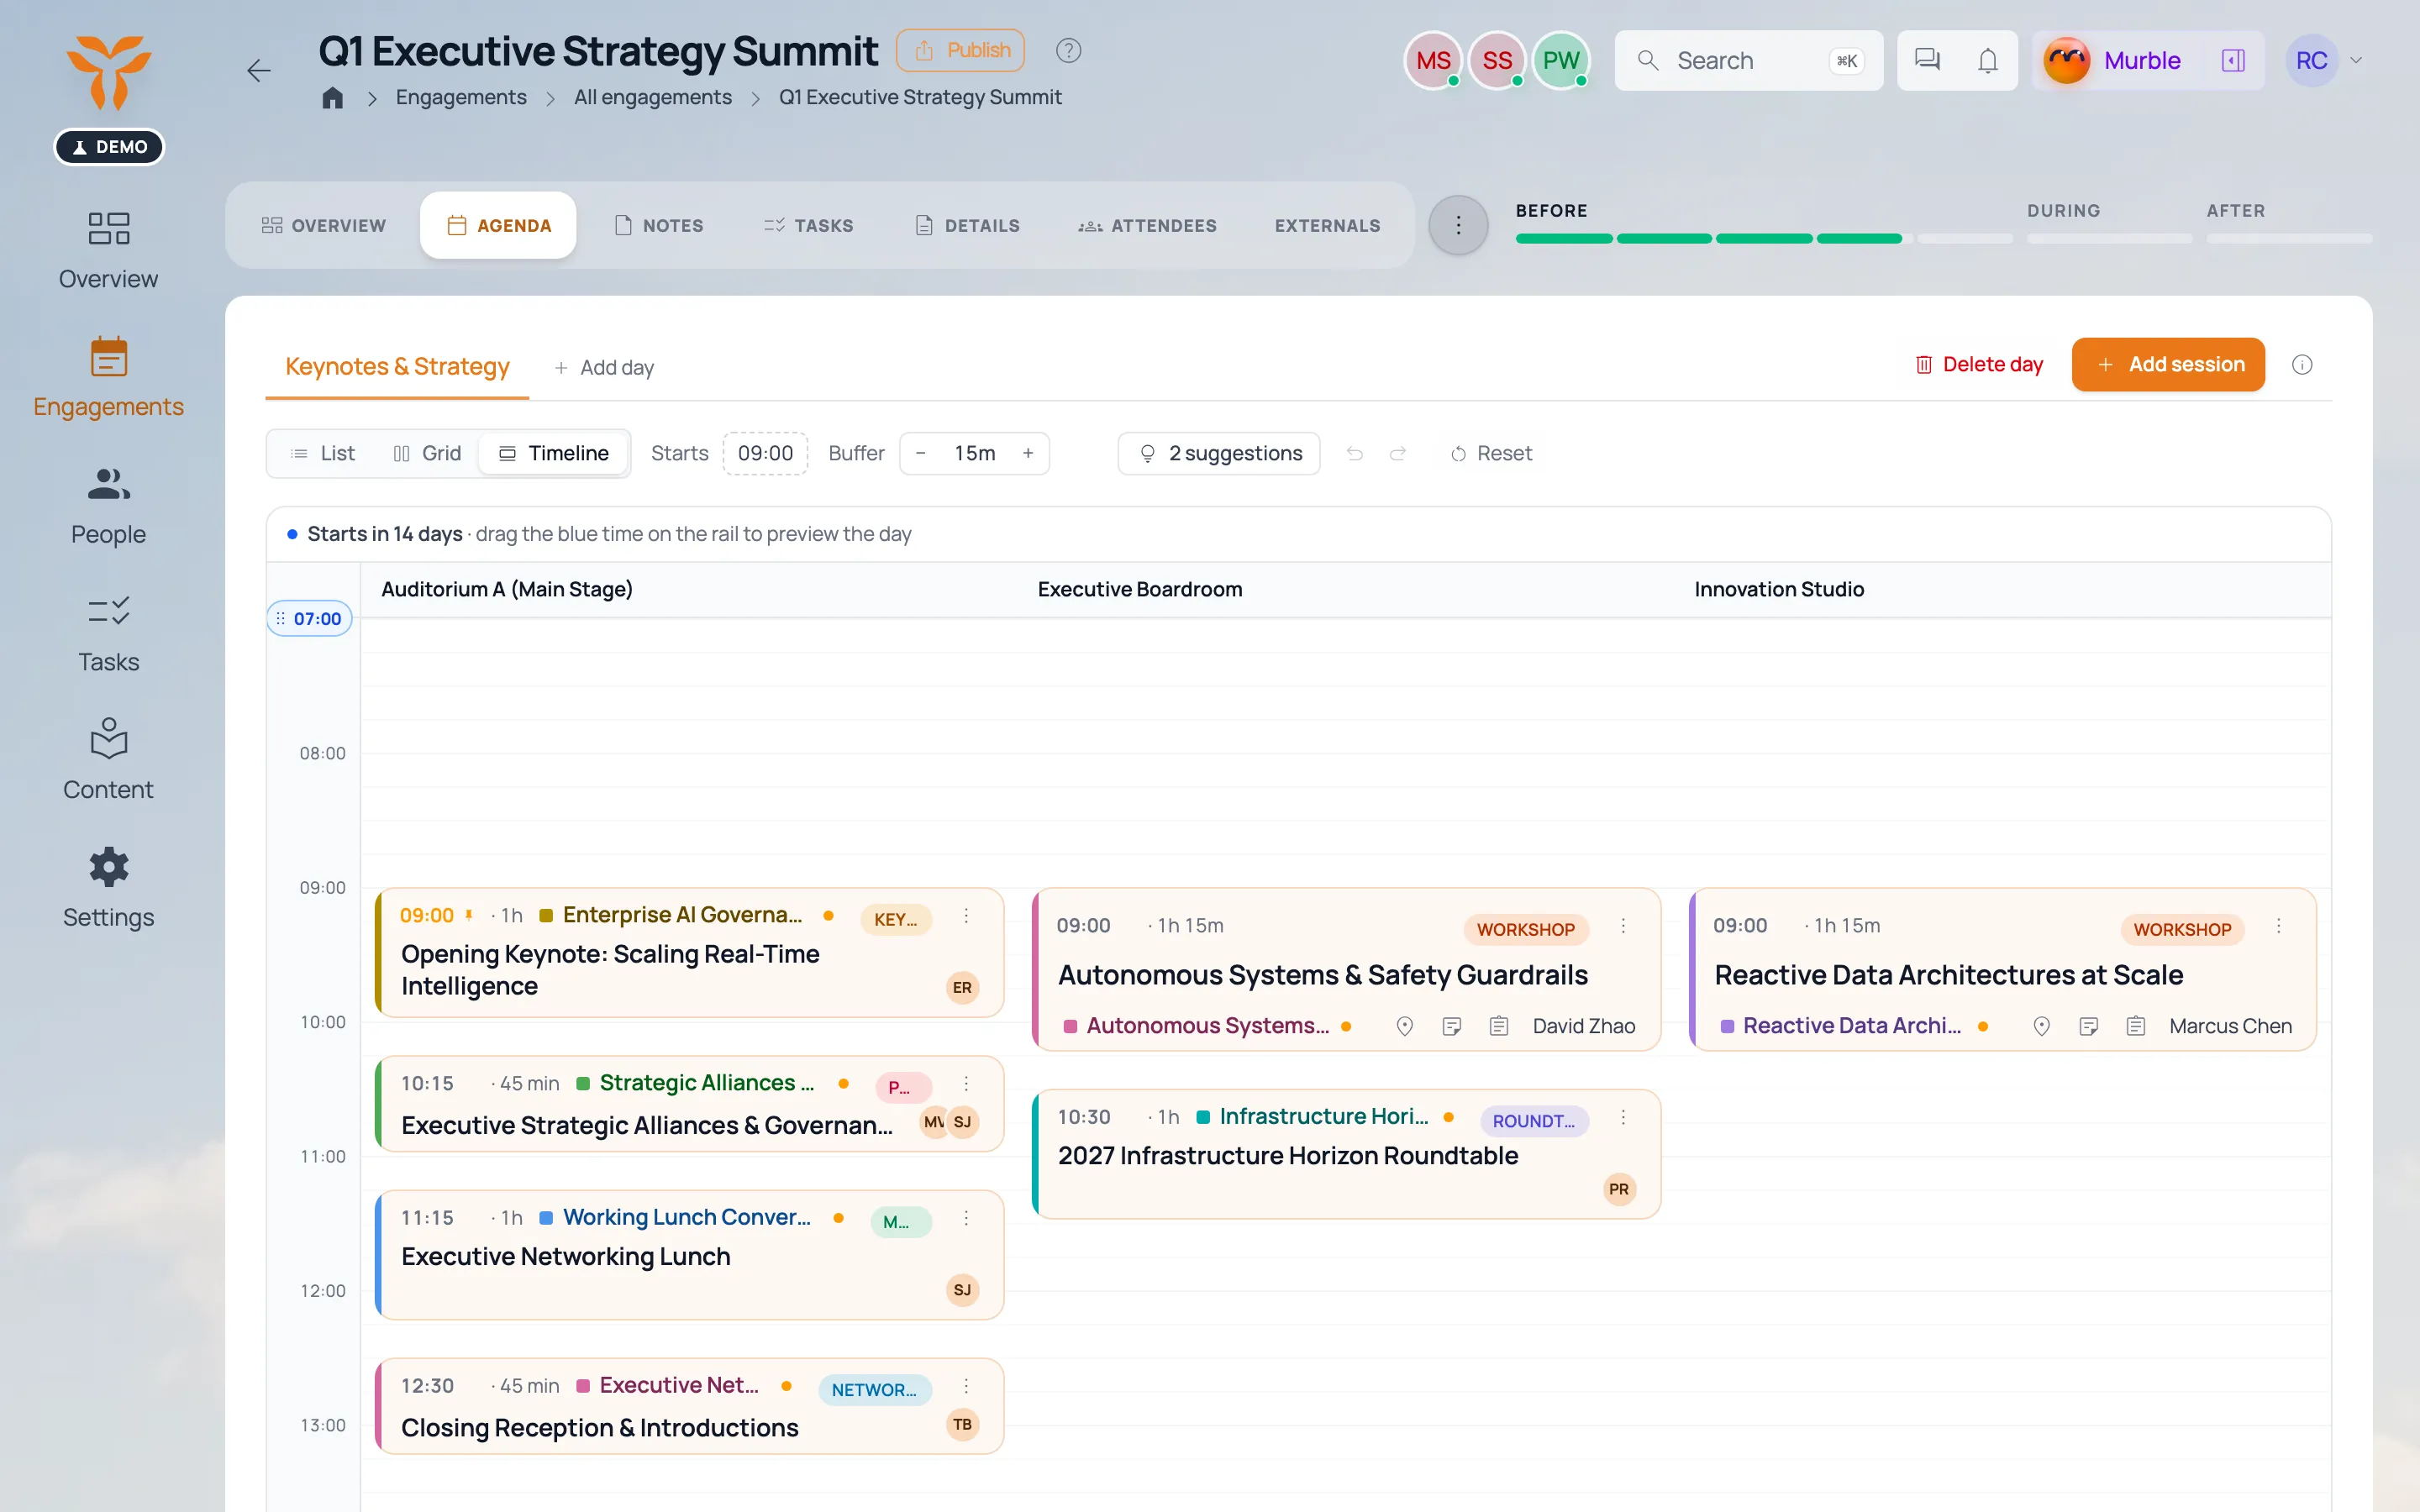Open Tasks in the left sidebar
Viewport: 2420px width, 1512px height.
point(108,633)
